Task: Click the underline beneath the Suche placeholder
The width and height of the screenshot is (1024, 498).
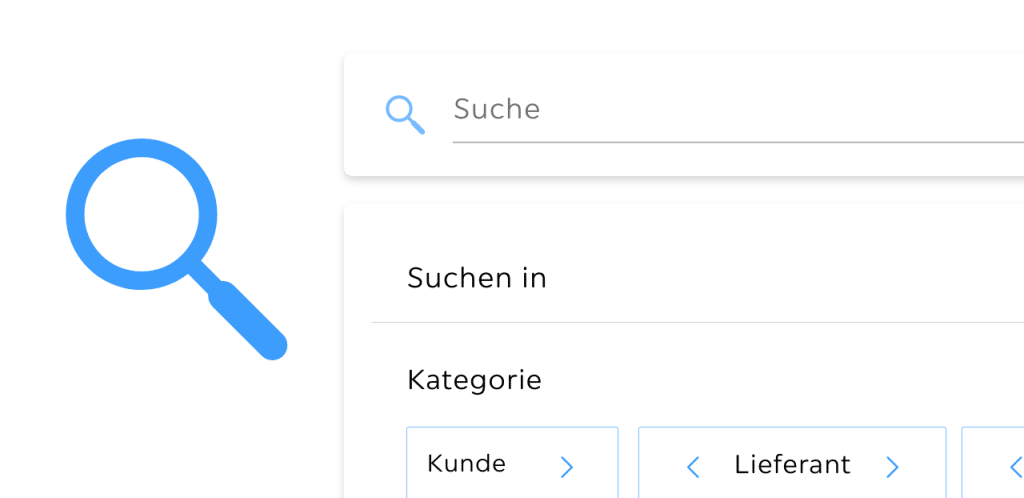Action: coord(738,141)
